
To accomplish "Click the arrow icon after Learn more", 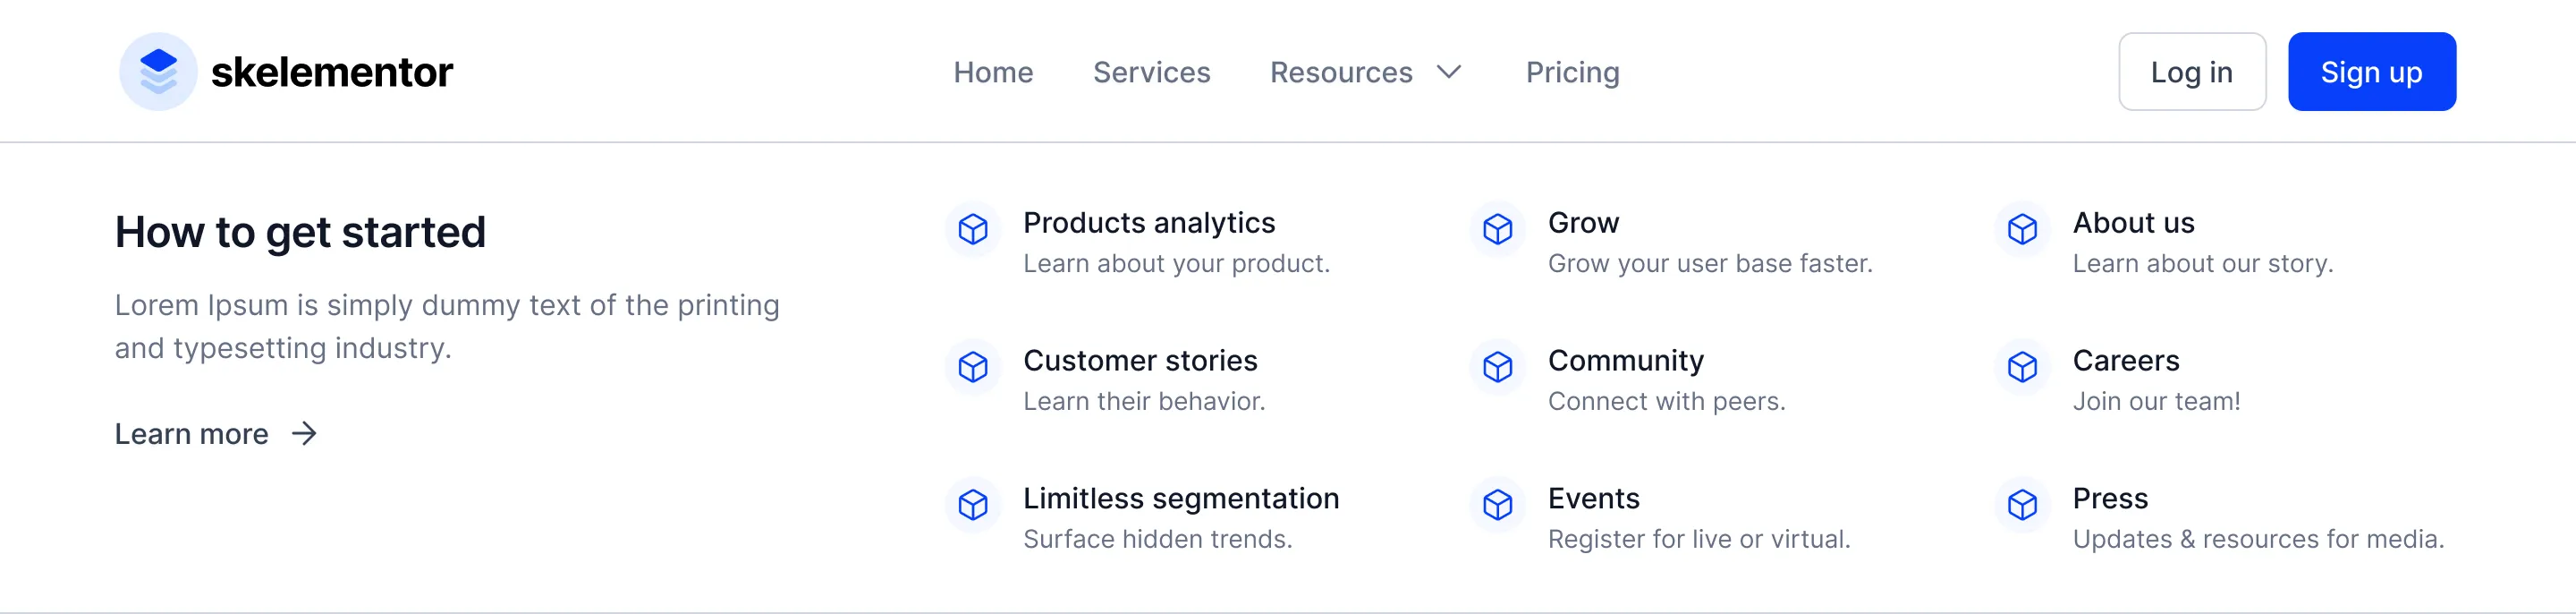I will pyautogui.click(x=304, y=433).
